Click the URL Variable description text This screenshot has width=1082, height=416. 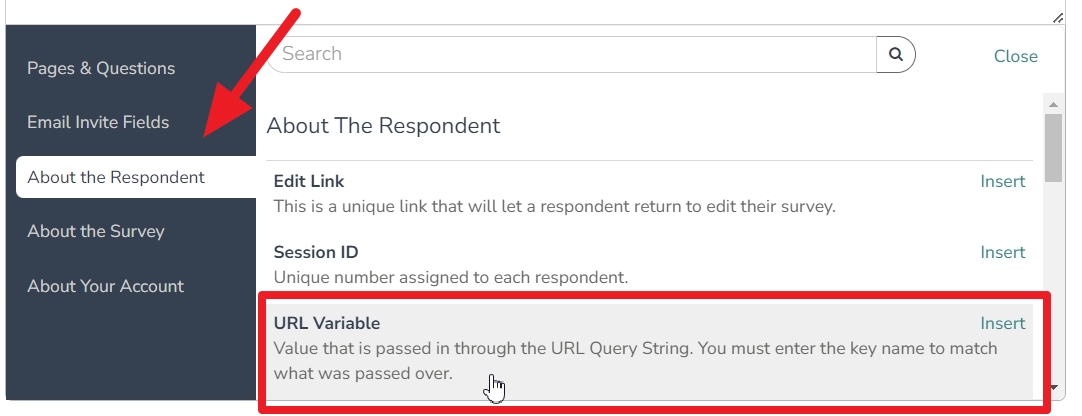tap(636, 361)
